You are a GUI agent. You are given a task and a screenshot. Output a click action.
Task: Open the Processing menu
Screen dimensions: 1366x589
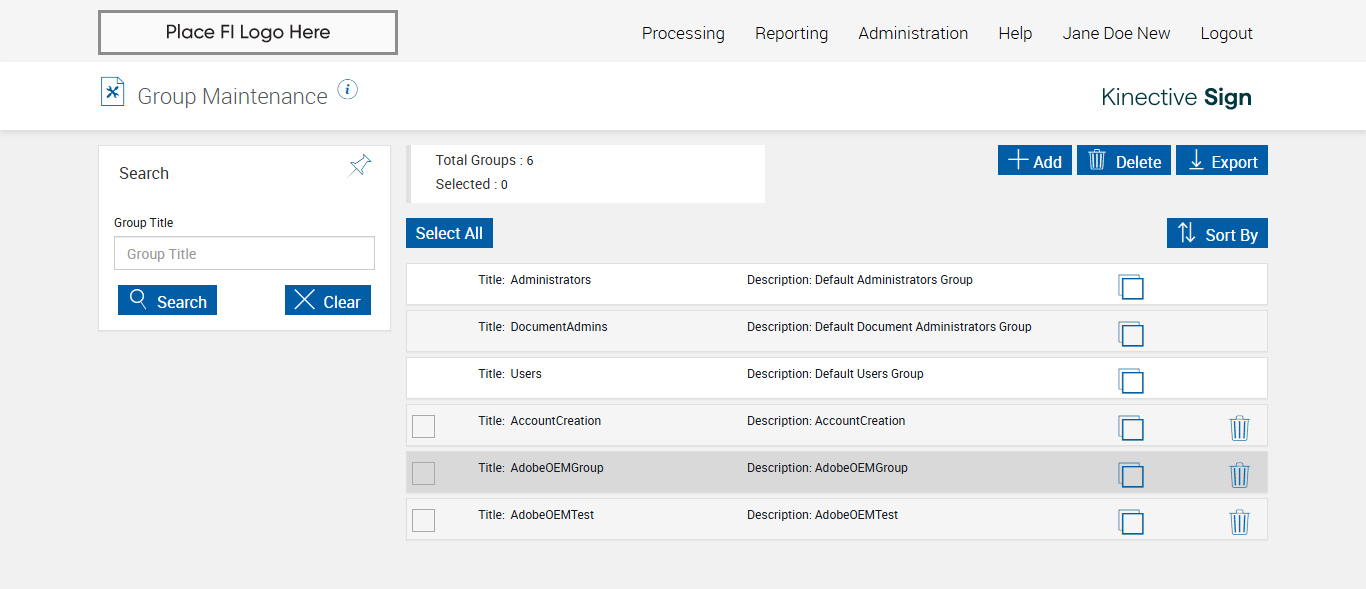coord(683,33)
